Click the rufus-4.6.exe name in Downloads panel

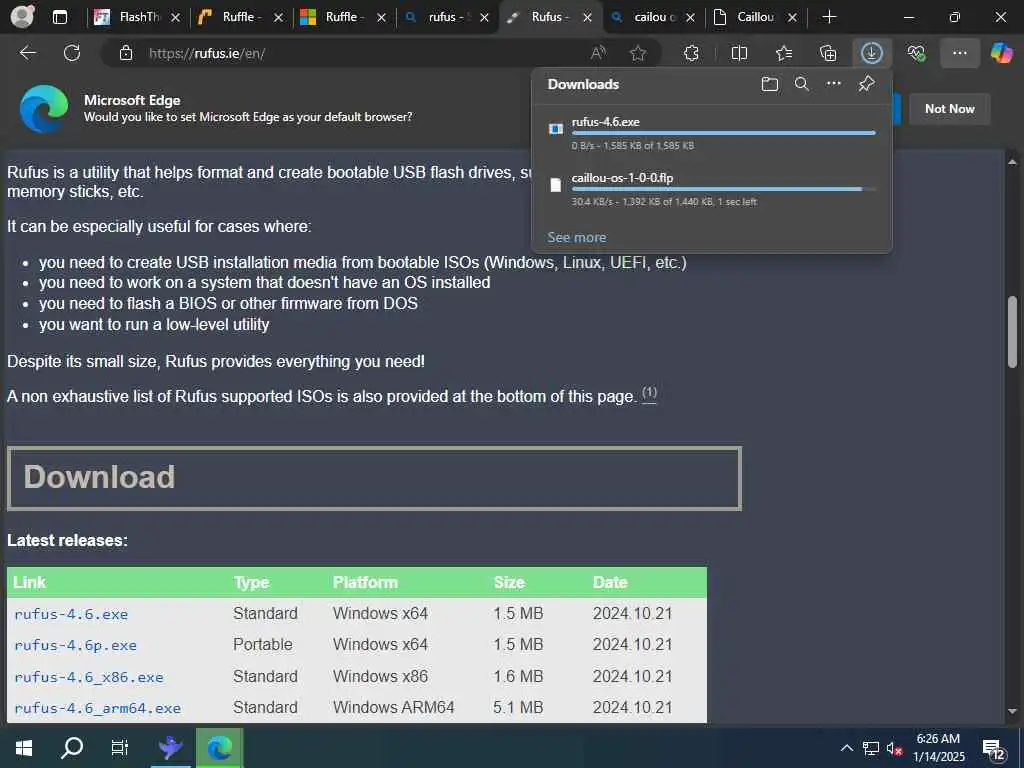[x=605, y=121]
